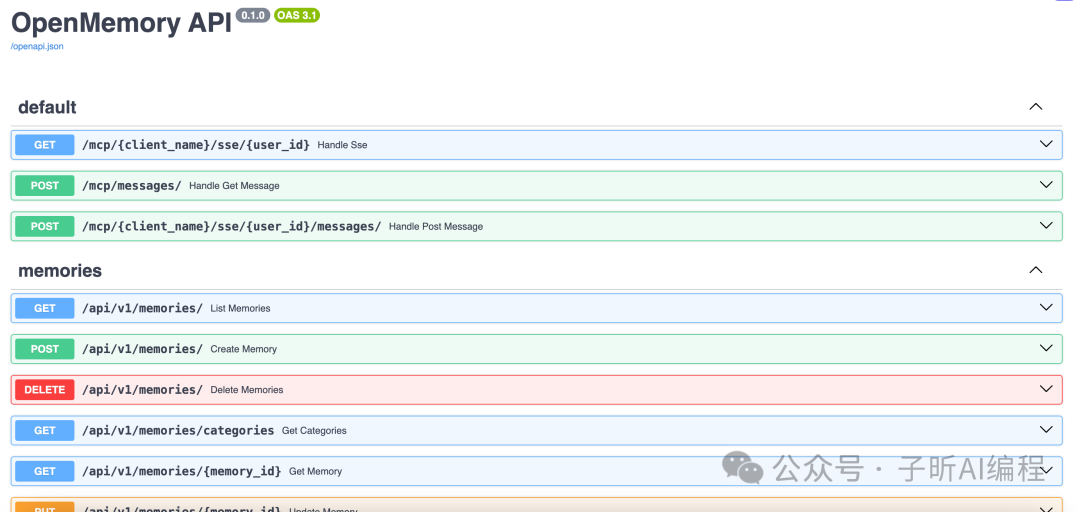This screenshot has width=1080, height=512.
Task: Click the List Memories description
Action: (x=240, y=308)
